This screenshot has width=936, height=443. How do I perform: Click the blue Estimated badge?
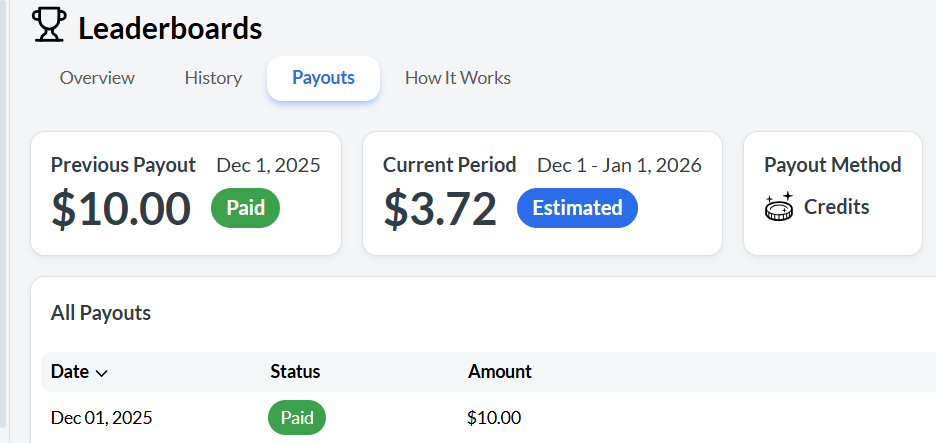pos(577,208)
